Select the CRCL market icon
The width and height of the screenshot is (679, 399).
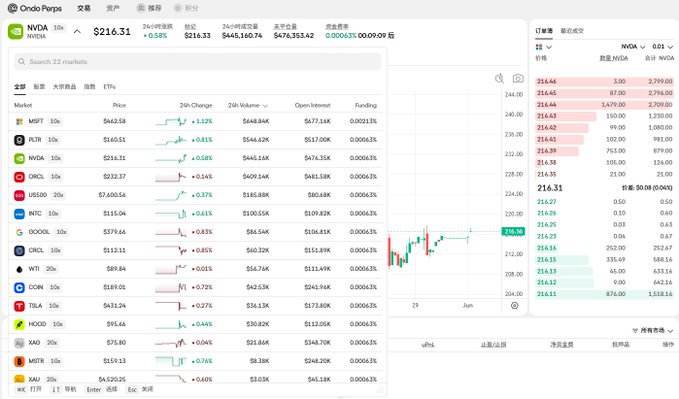19,250
